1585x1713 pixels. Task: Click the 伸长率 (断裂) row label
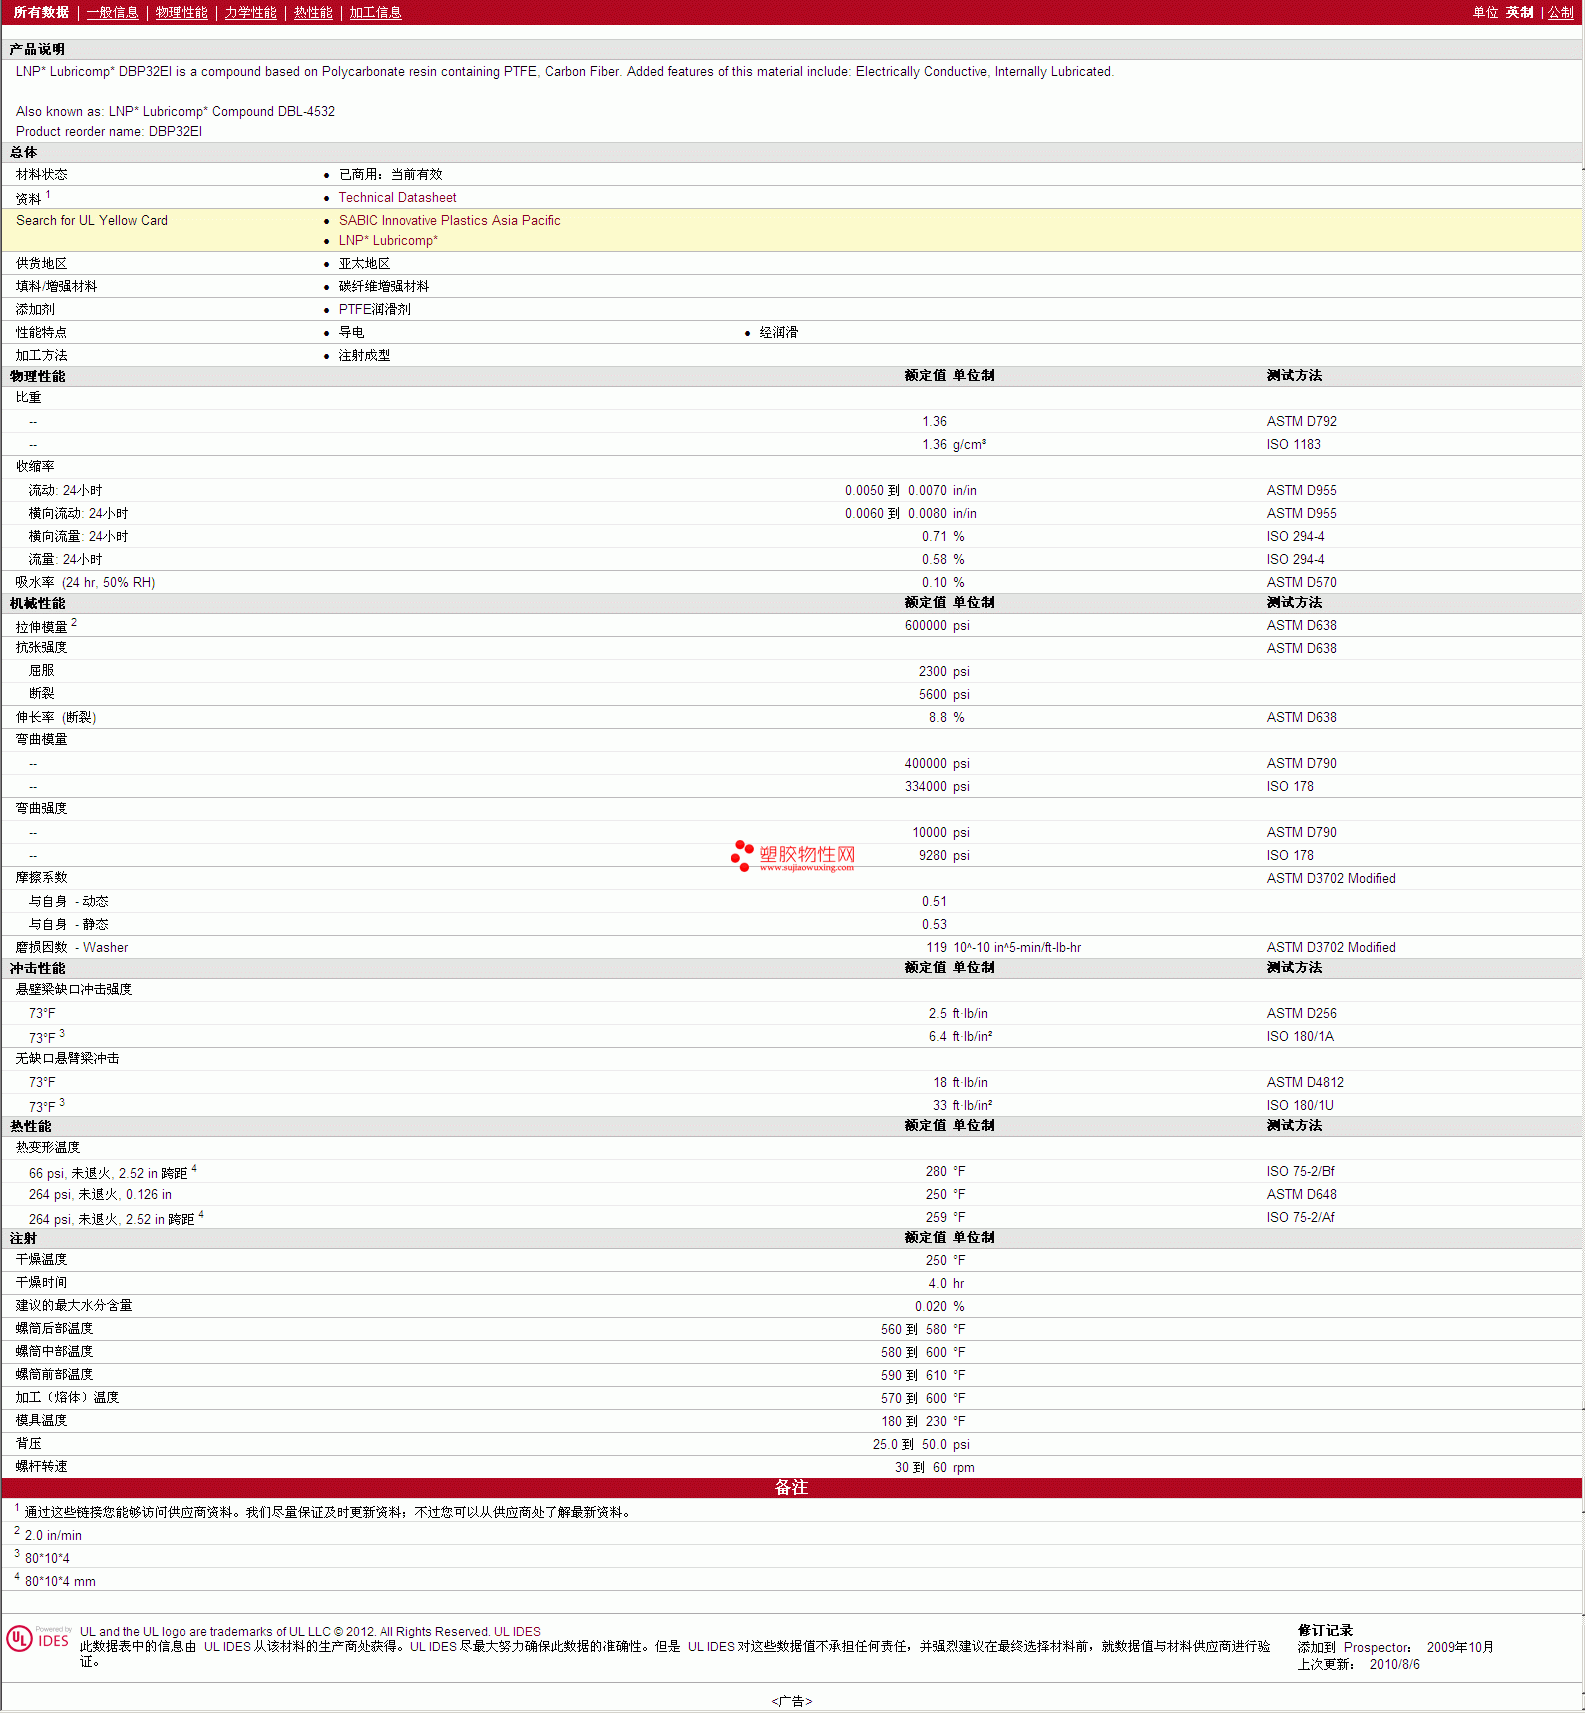click(55, 718)
